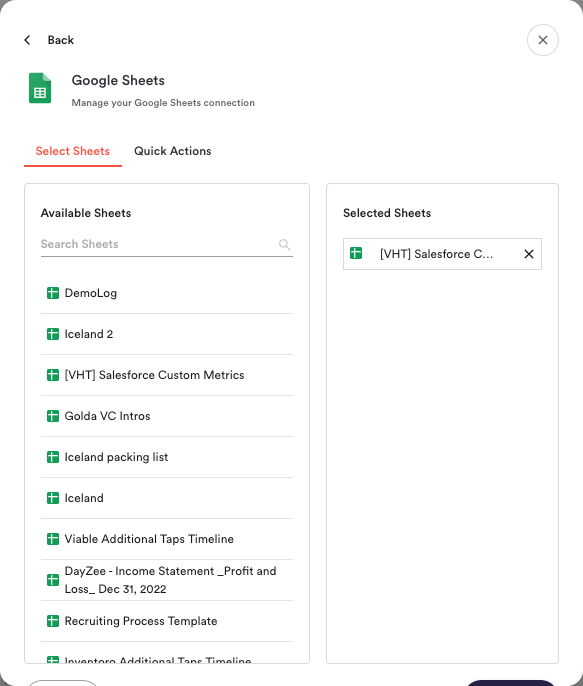Select the DemoLog sheet
This screenshot has height=686, width=583.
[167, 293]
